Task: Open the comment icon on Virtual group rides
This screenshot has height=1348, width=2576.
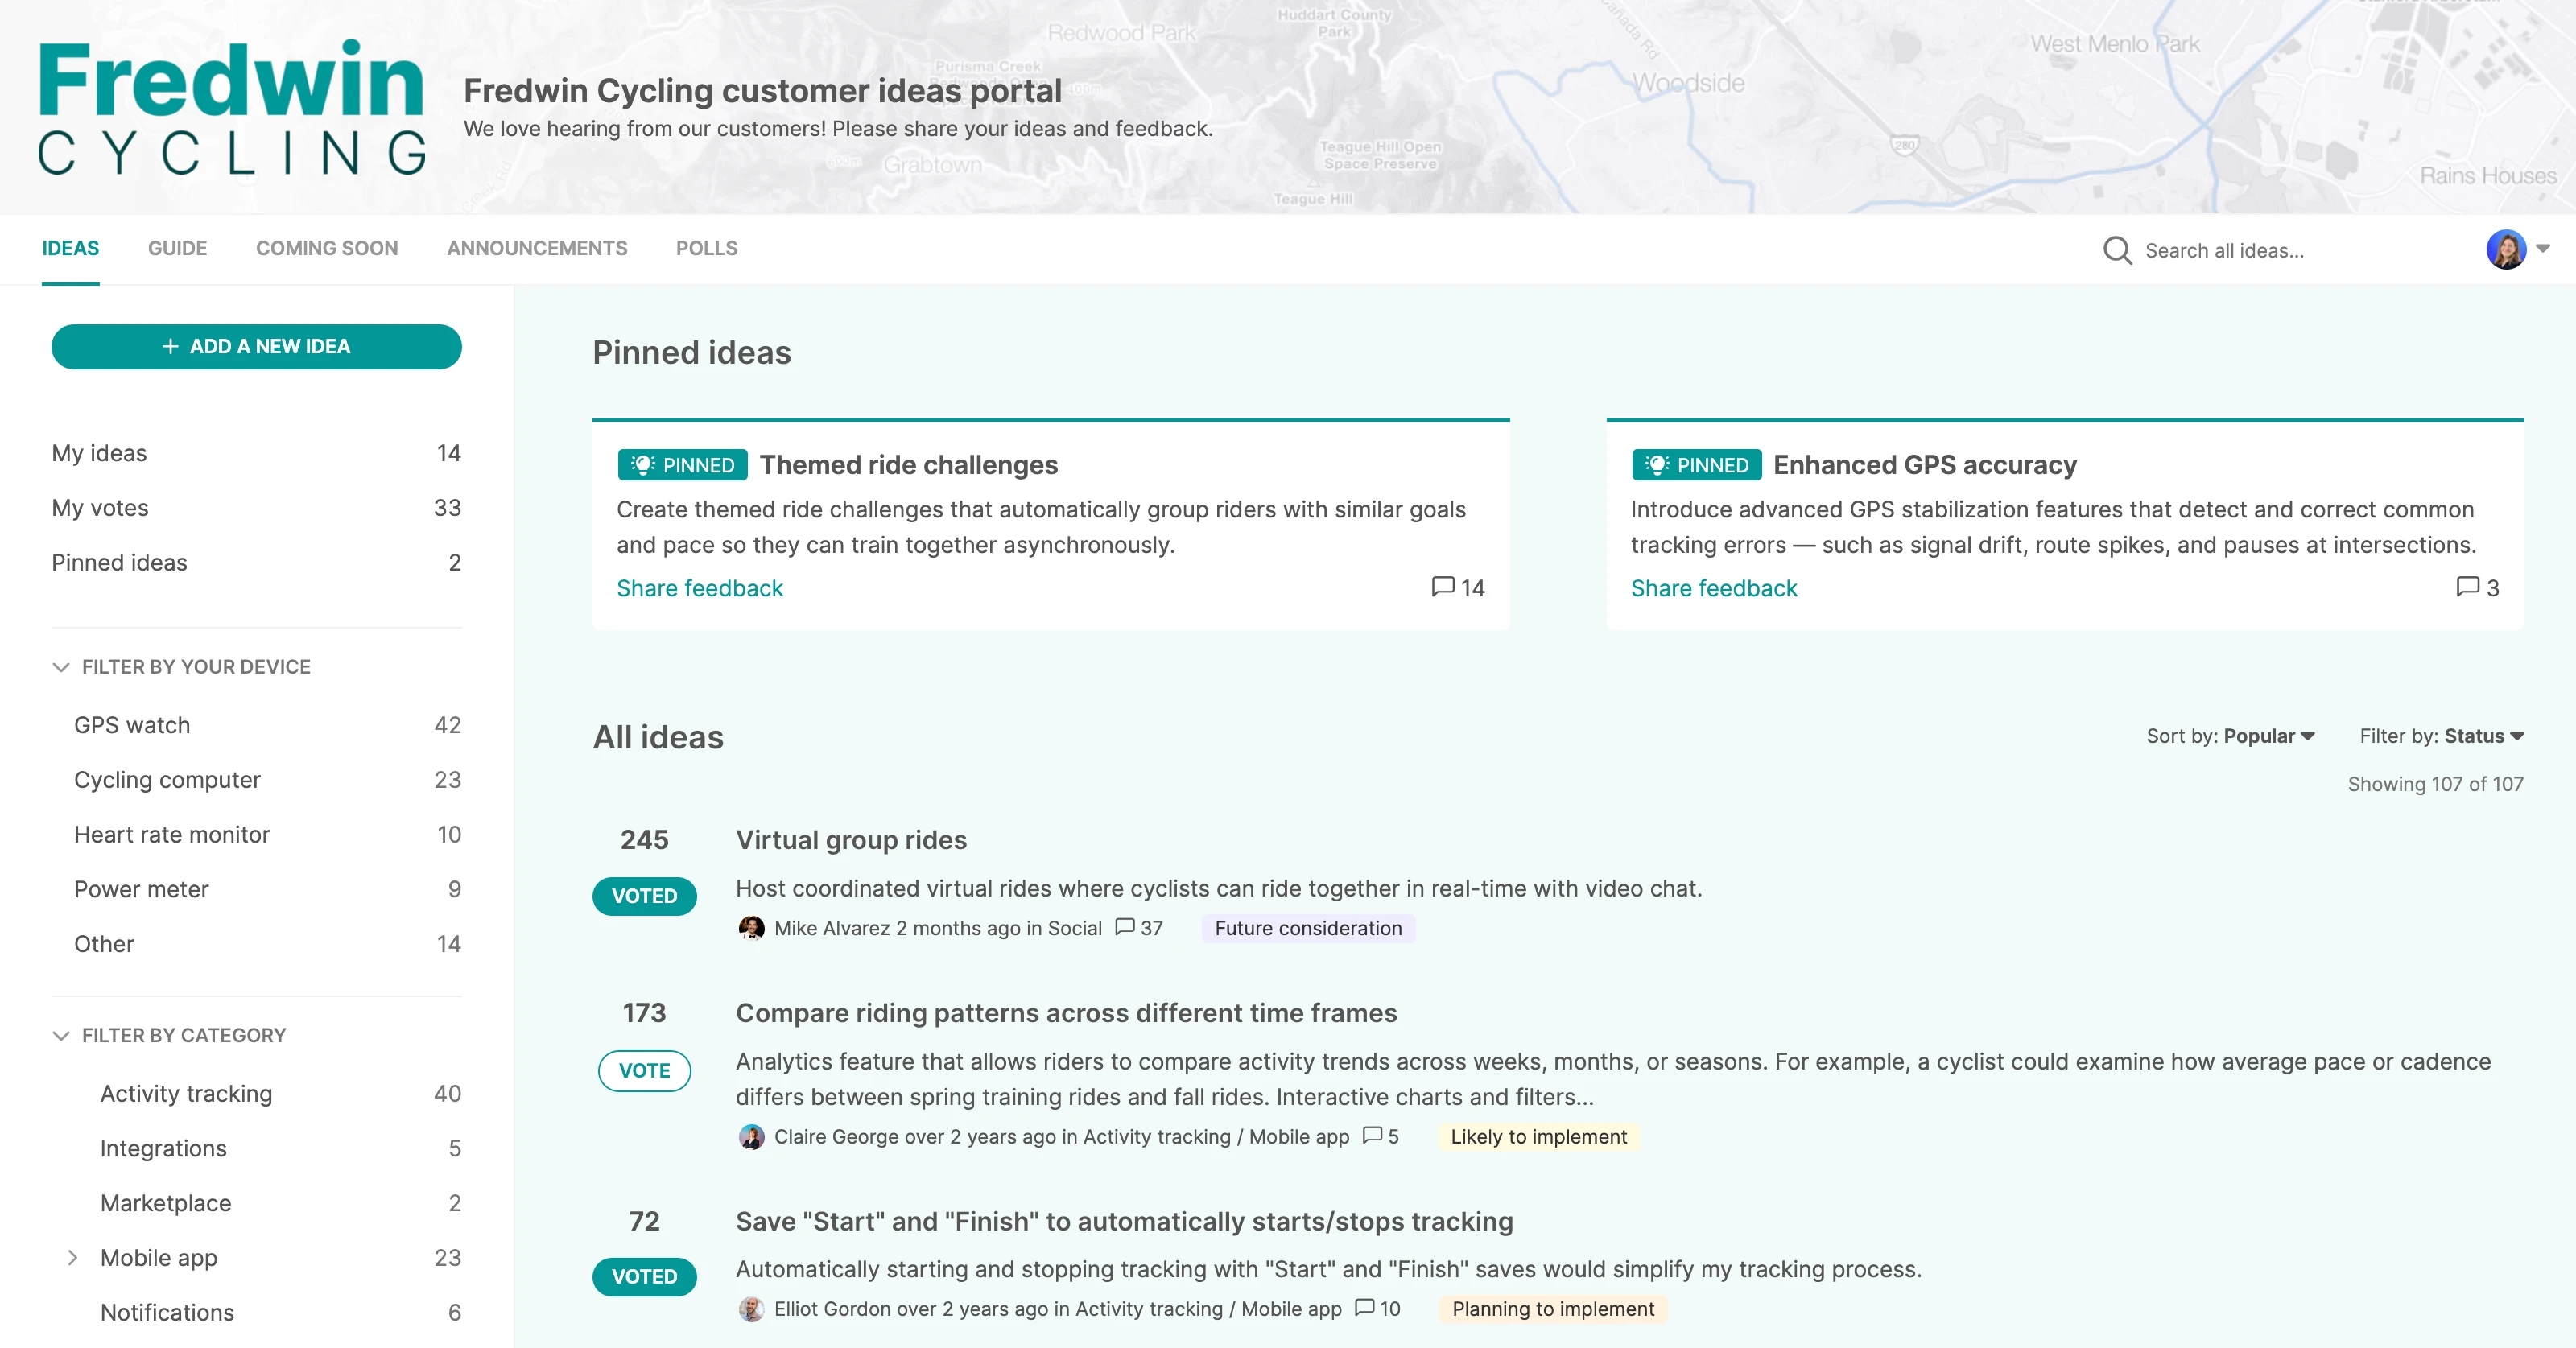Action: click(1124, 928)
